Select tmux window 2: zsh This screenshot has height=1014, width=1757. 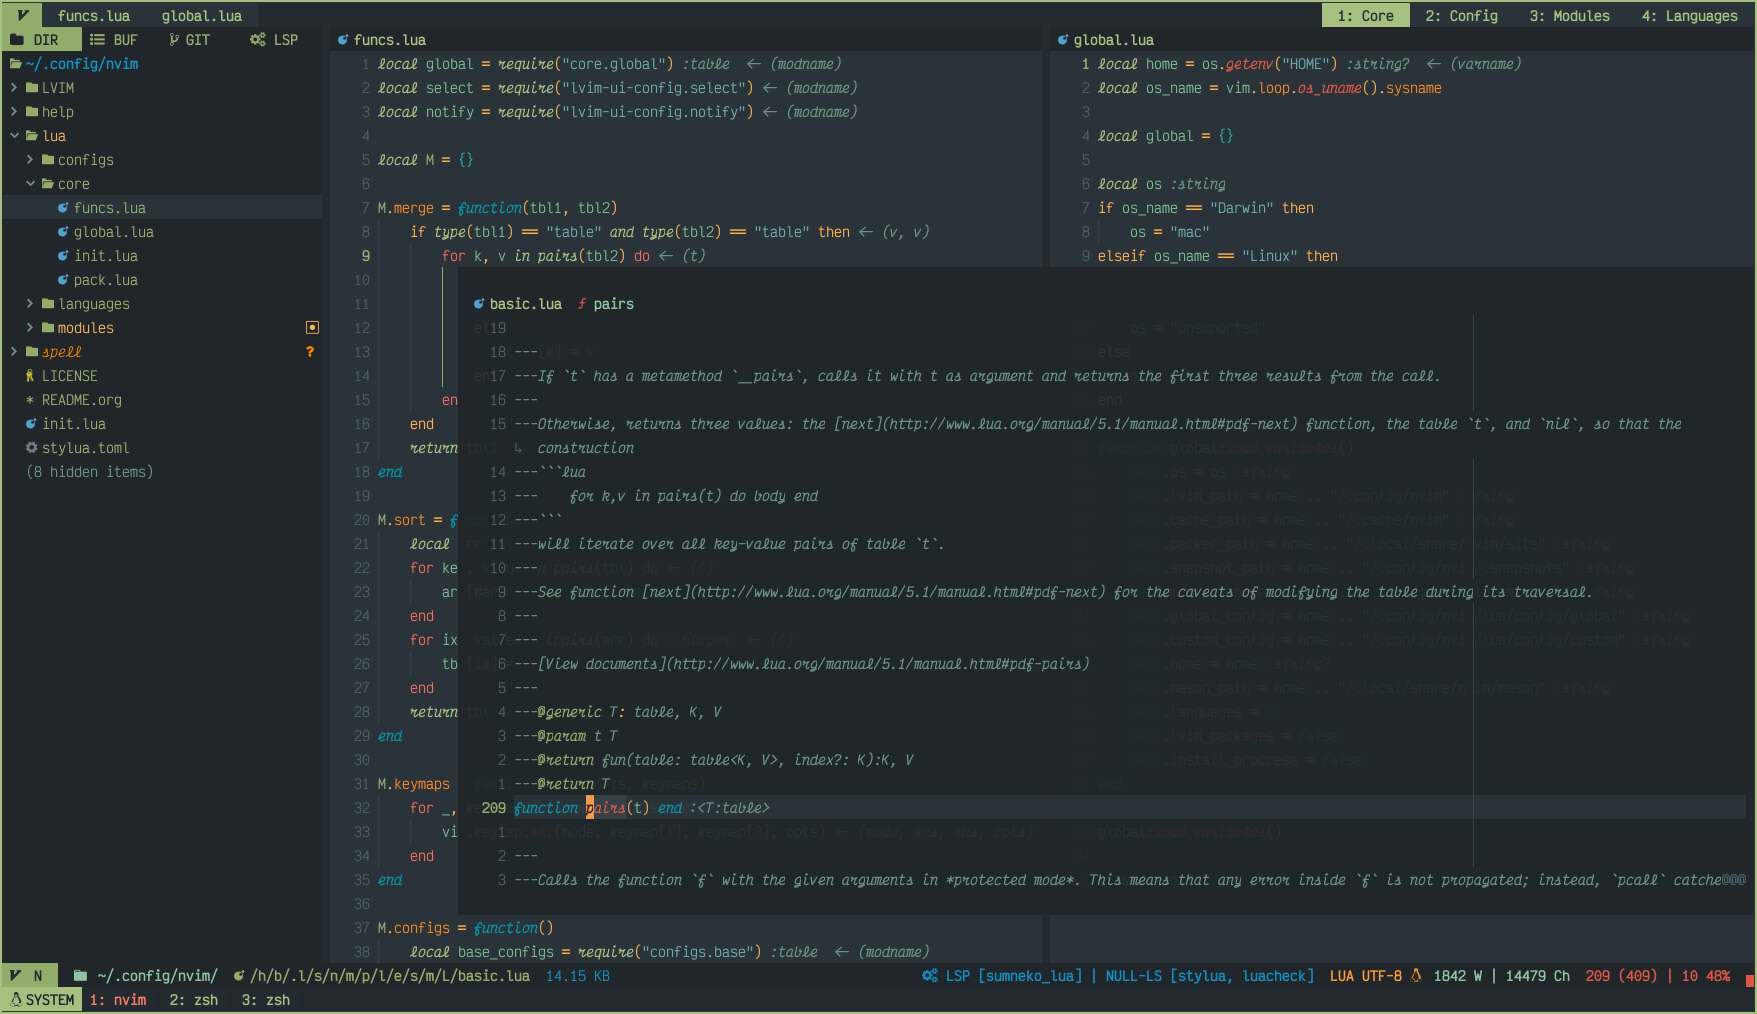pos(194,1000)
